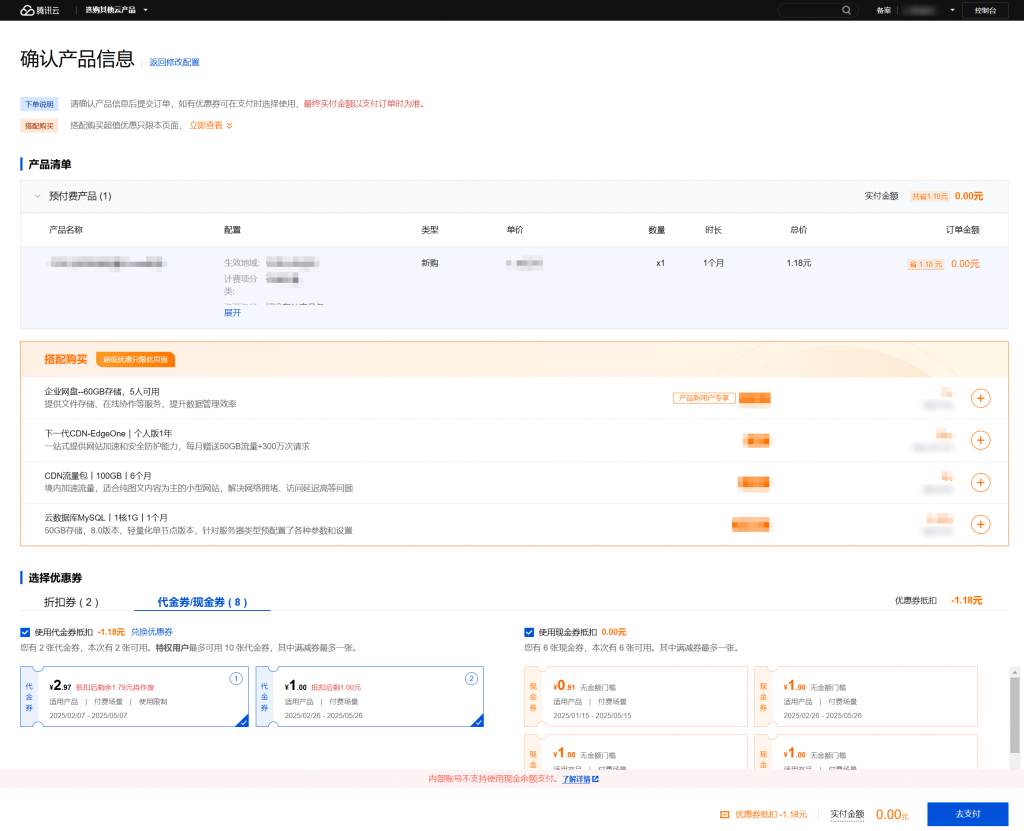The image size is (1024, 831).
Task: Toggle 使用现金券抵扣 checkbox
Action: tap(529, 632)
